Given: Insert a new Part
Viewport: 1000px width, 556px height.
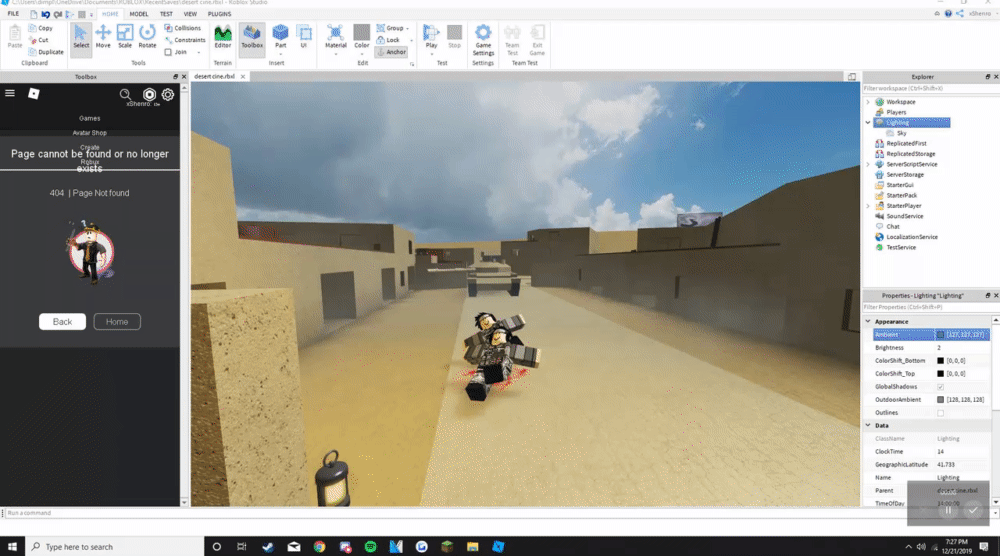Looking at the screenshot, I should point(280,37).
